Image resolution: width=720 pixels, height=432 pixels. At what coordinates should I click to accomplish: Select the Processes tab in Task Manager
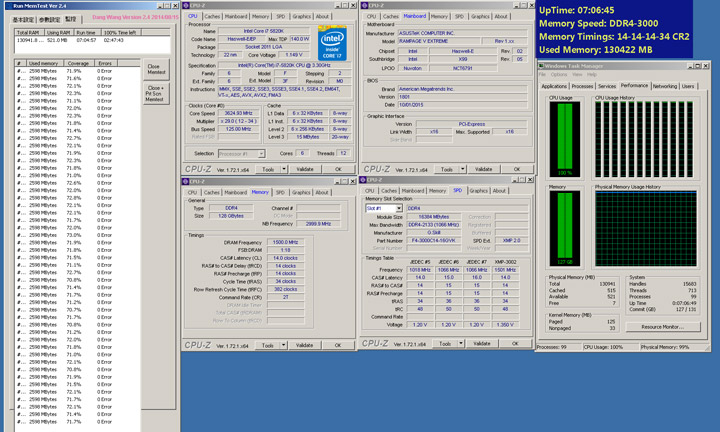coord(583,86)
